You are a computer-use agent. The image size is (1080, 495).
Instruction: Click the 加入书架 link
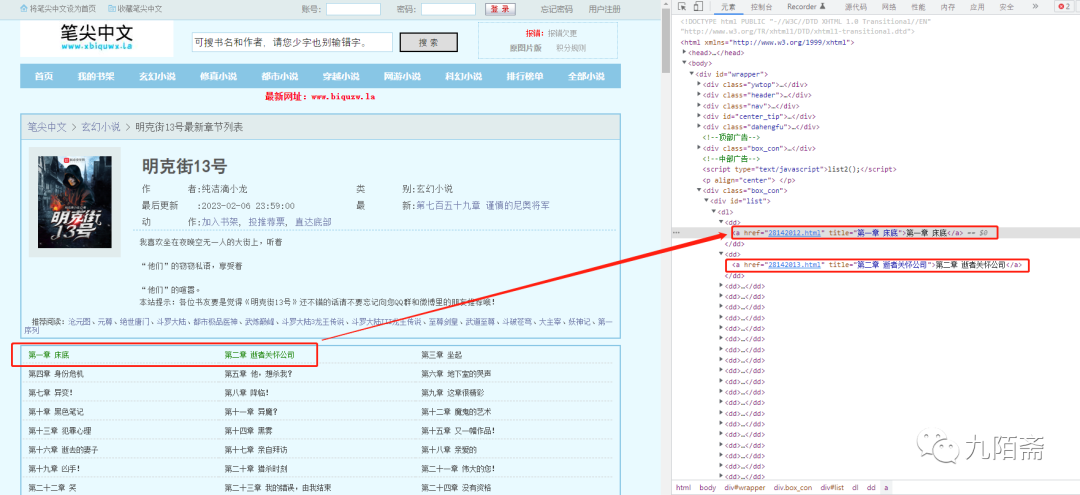pyautogui.click(x=219, y=222)
